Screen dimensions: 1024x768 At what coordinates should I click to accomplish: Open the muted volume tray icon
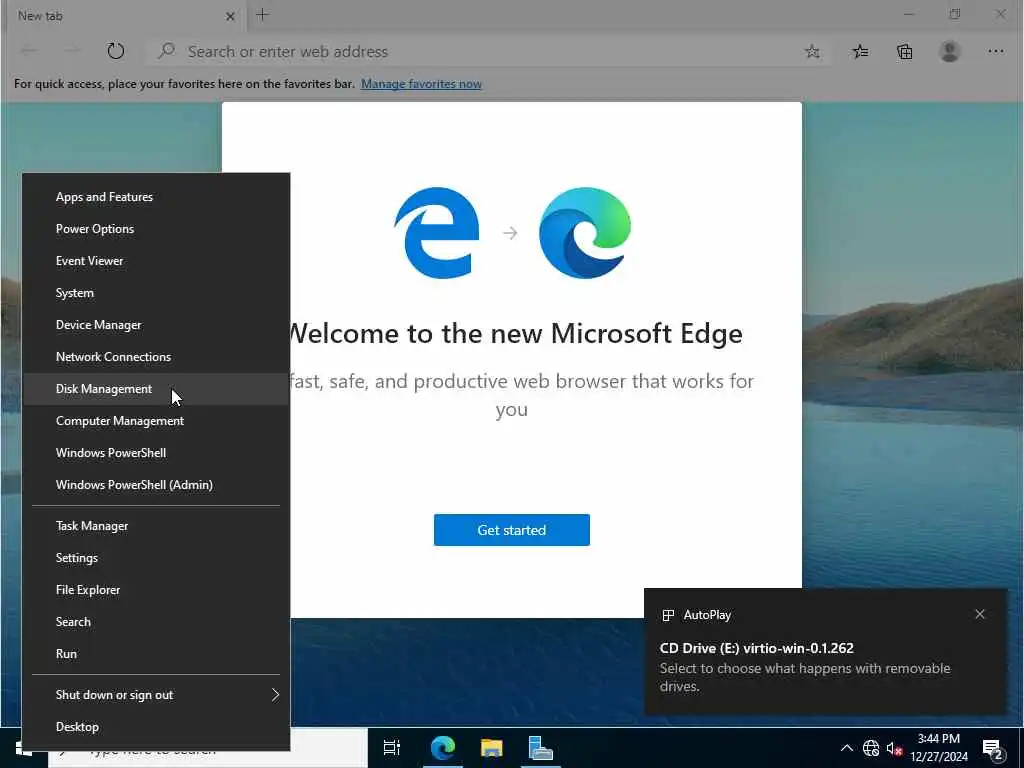click(x=894, y=748)
